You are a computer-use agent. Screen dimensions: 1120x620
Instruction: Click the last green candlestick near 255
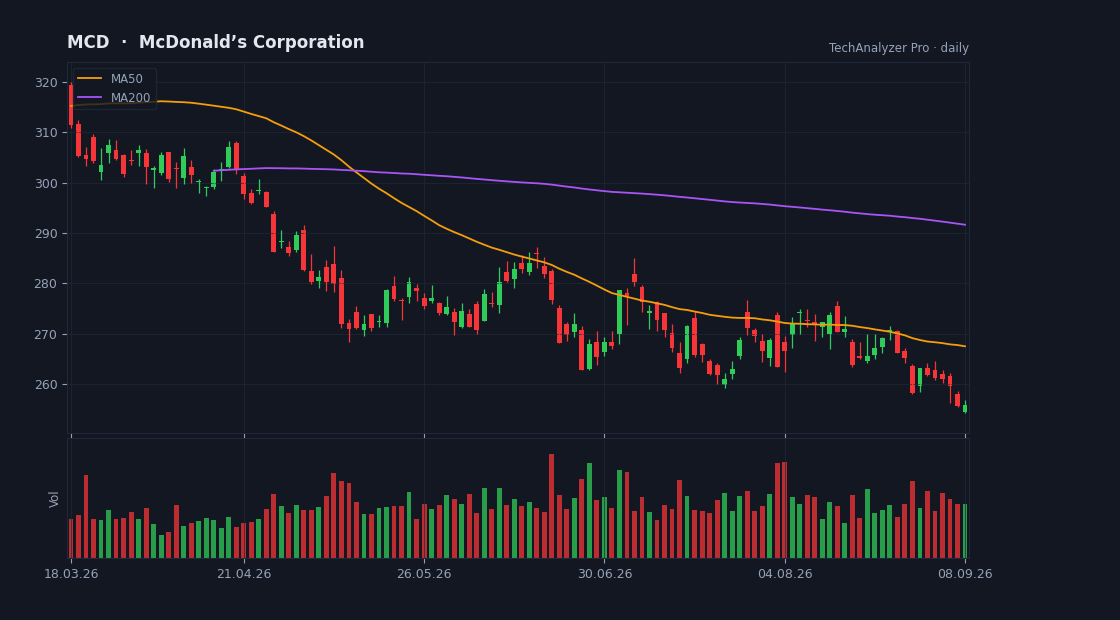click(x=965, y=407)
